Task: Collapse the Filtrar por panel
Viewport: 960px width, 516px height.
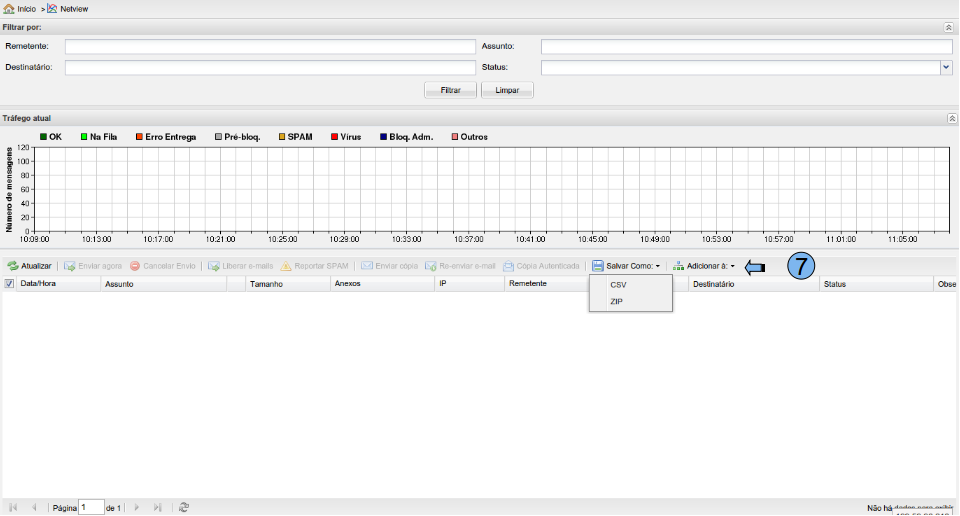Action: [x=949, y=28]
